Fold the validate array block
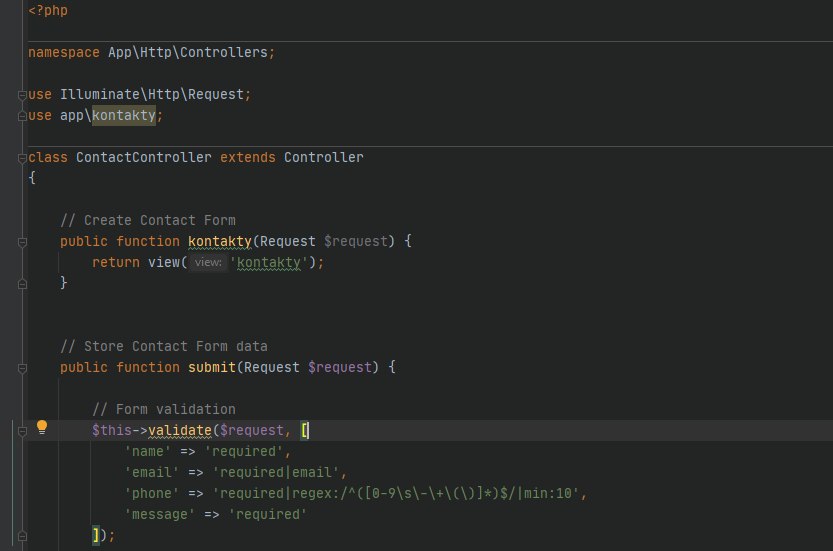The image size is (833, 551). (x=22, y=431)
